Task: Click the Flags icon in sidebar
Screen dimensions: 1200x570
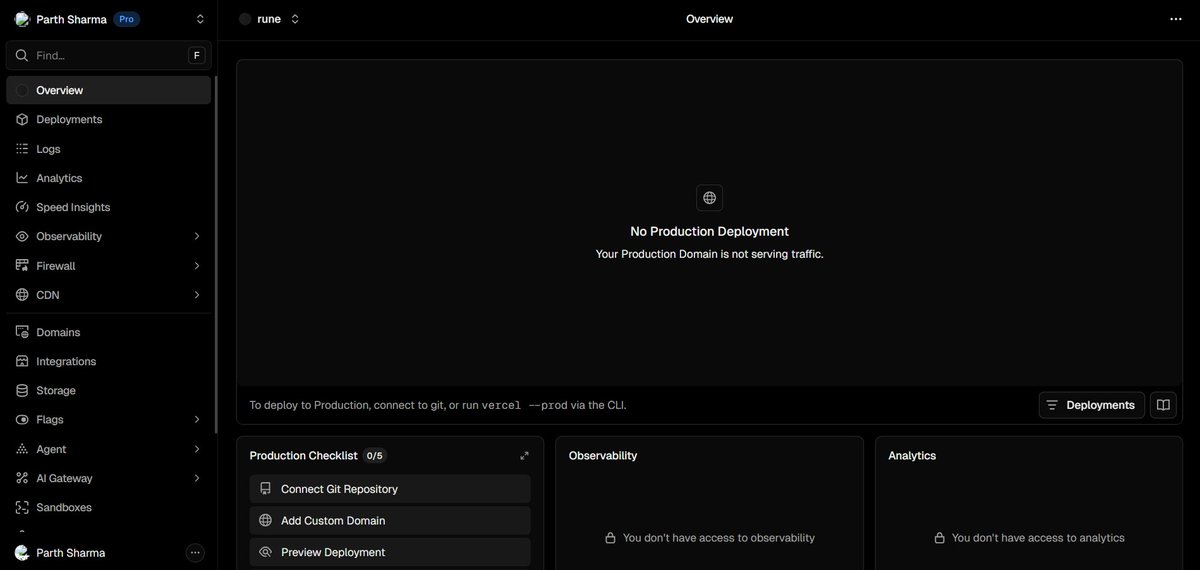Action: (22, 420)
